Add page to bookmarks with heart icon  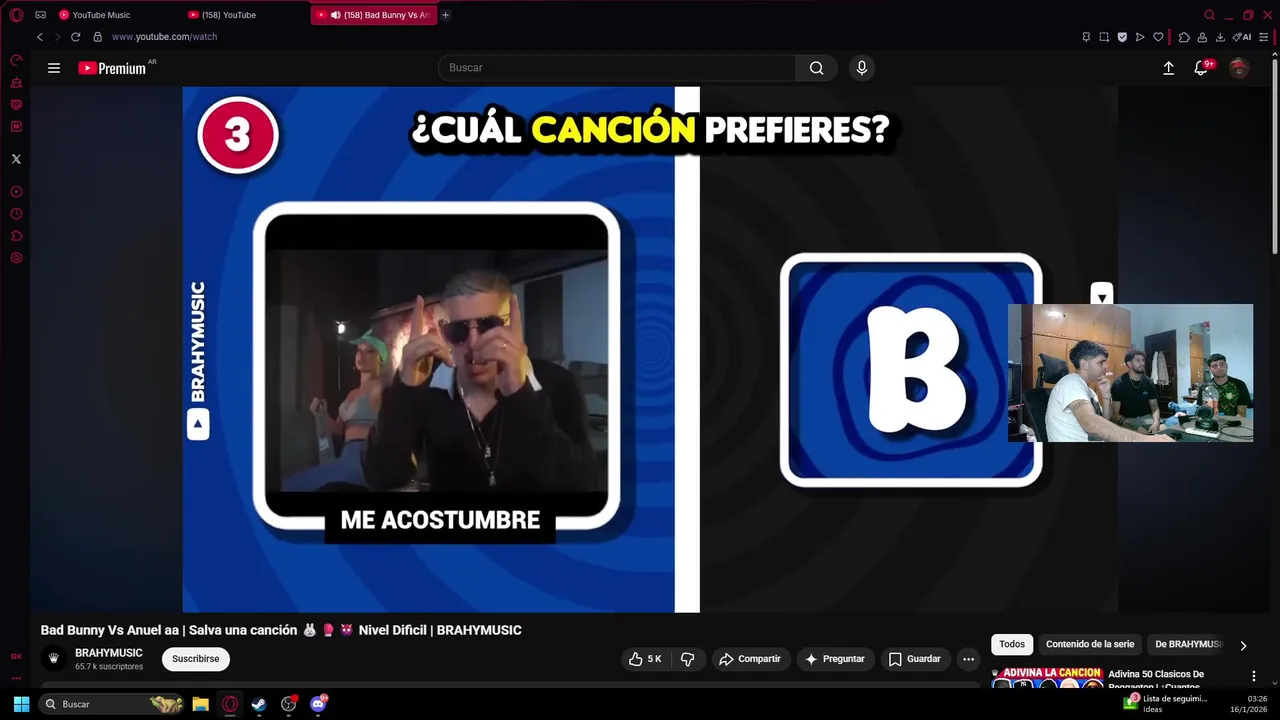click(x=1158, y=37)
